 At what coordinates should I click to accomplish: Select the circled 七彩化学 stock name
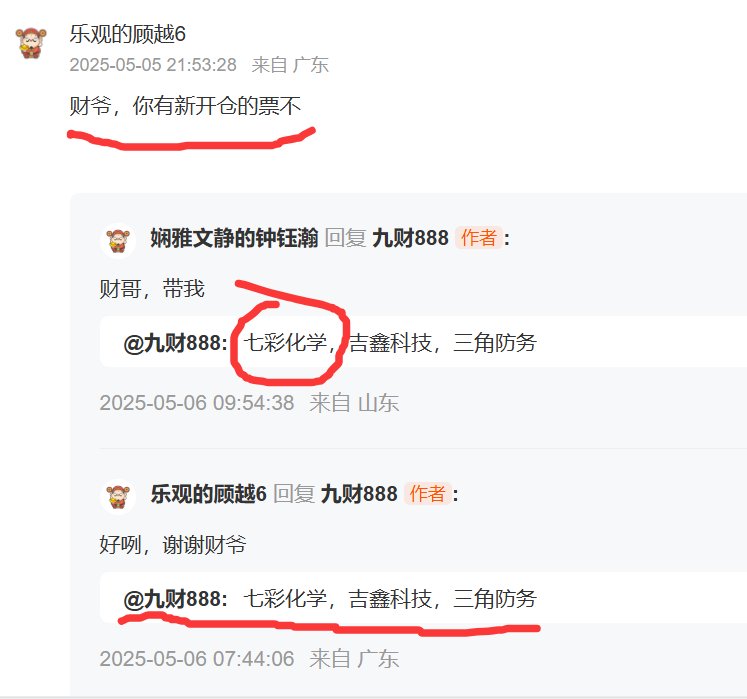[285, 343]
